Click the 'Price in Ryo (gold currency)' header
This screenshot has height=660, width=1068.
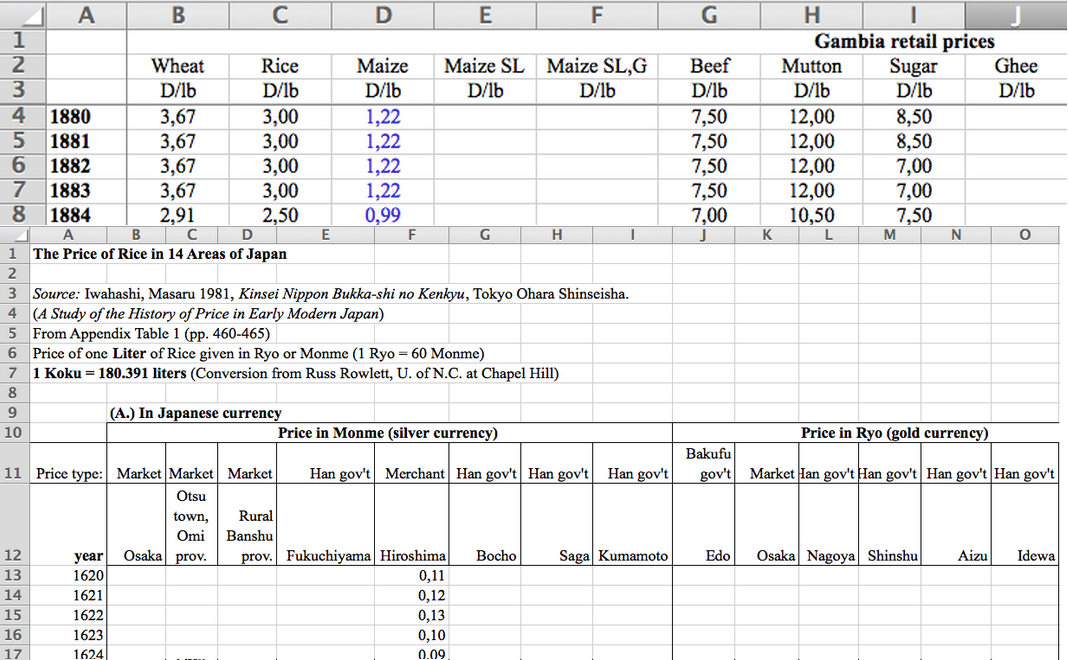coord(894,433)
